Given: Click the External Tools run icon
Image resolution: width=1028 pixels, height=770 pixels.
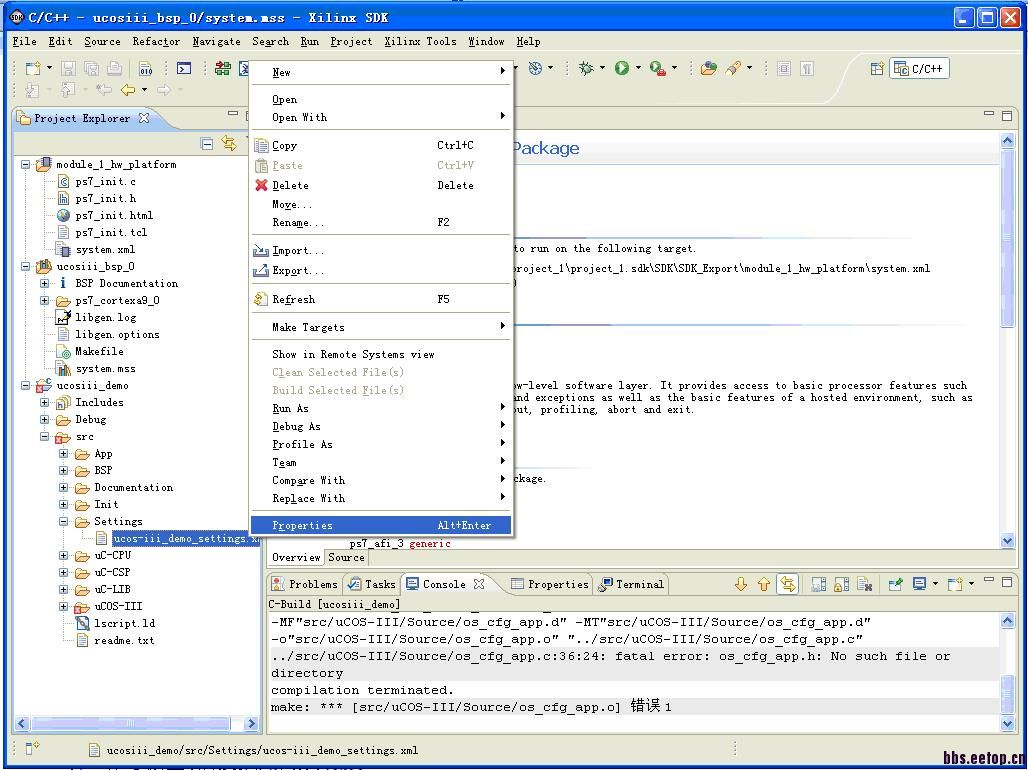Looking at the screenshot, I should (x=657, y=68).
